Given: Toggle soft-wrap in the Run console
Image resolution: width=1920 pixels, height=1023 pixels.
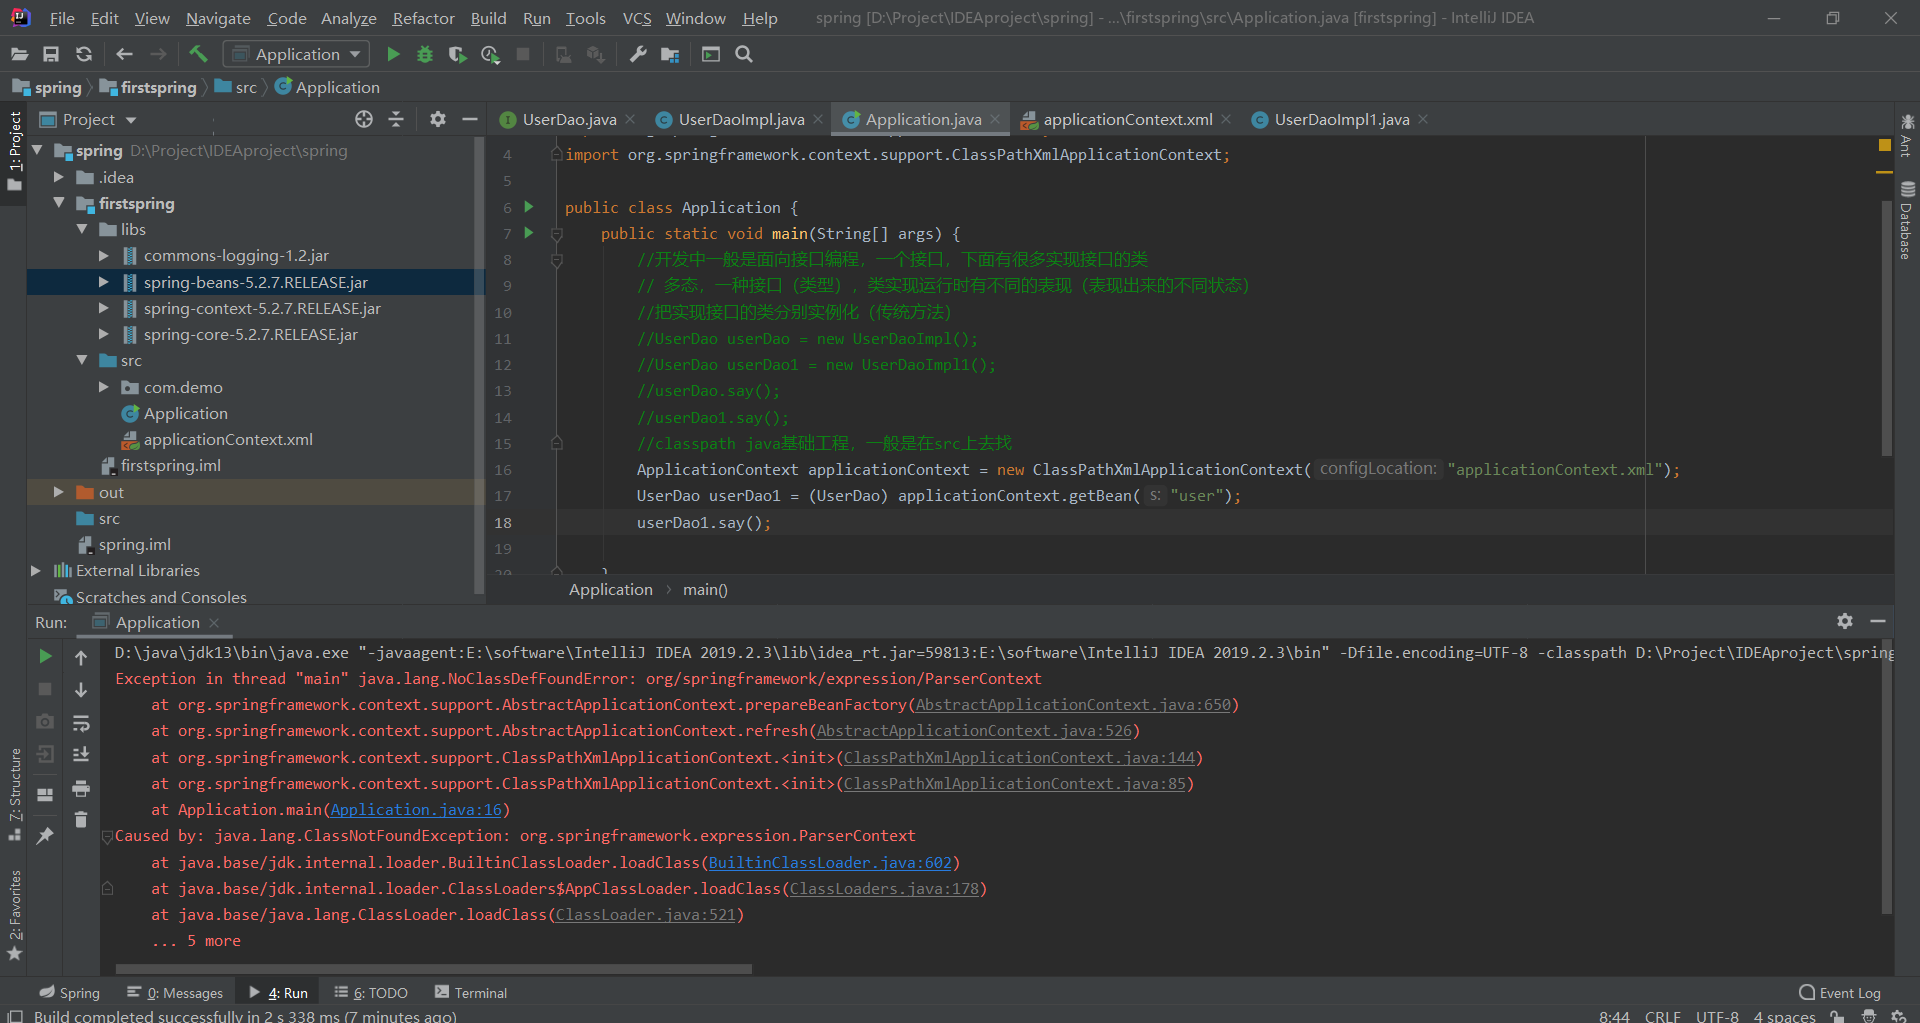Looking at the screenshot, I should (x=82, y=723).
